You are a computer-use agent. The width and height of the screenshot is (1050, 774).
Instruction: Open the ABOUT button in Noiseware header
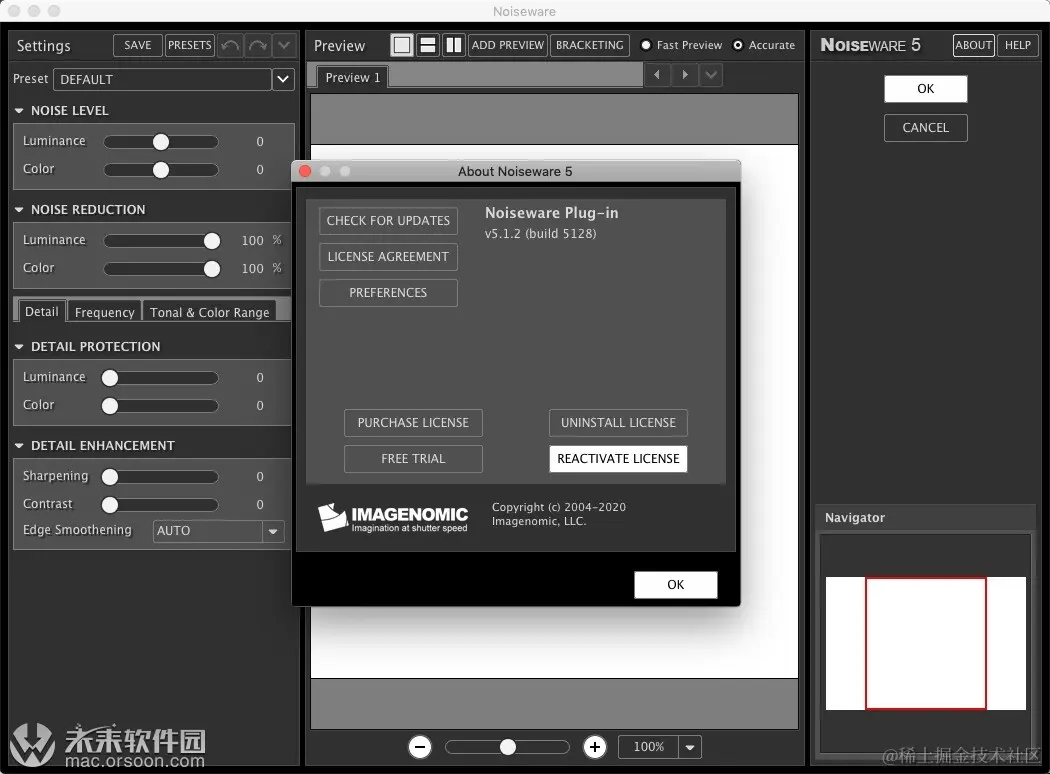974,45
